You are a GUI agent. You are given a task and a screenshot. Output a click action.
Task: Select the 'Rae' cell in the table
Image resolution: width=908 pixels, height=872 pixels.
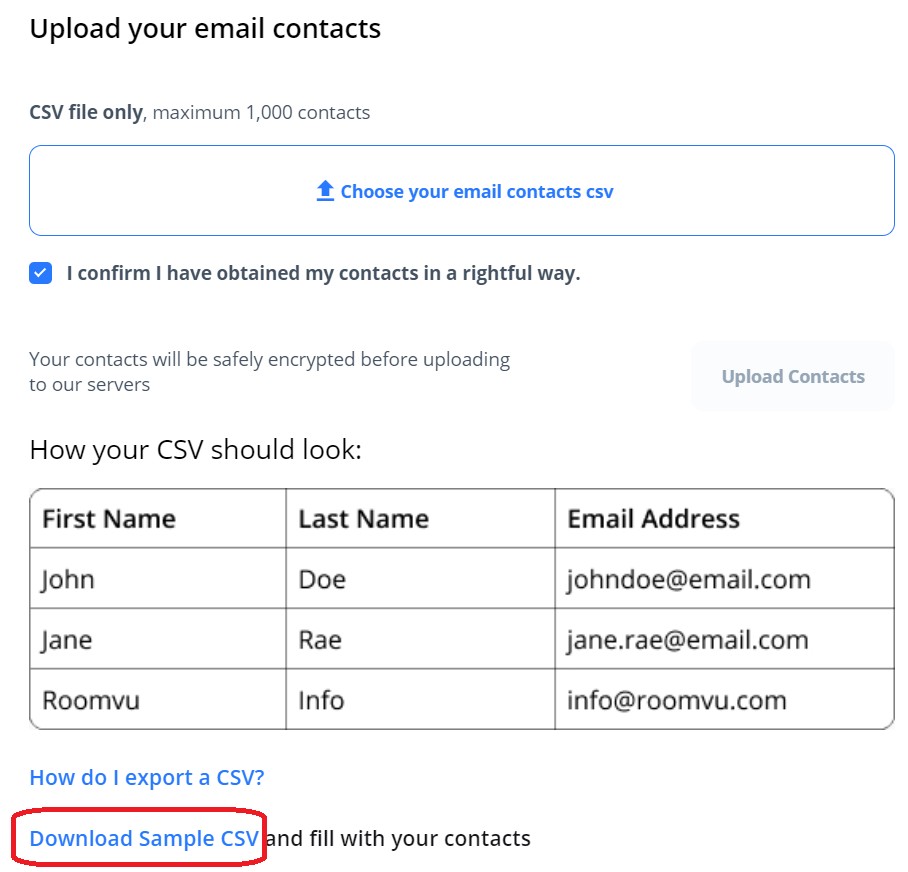click(x=320, y=639)
